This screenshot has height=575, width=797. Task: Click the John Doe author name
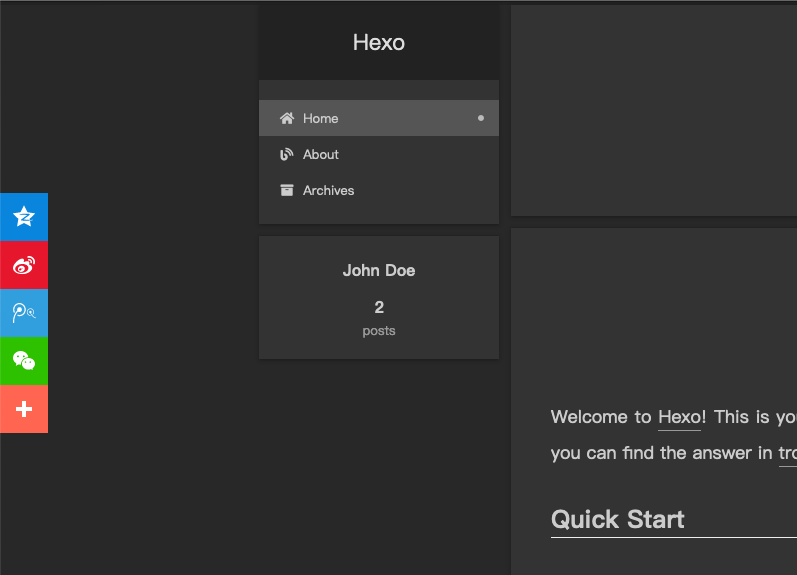point(379,270)
